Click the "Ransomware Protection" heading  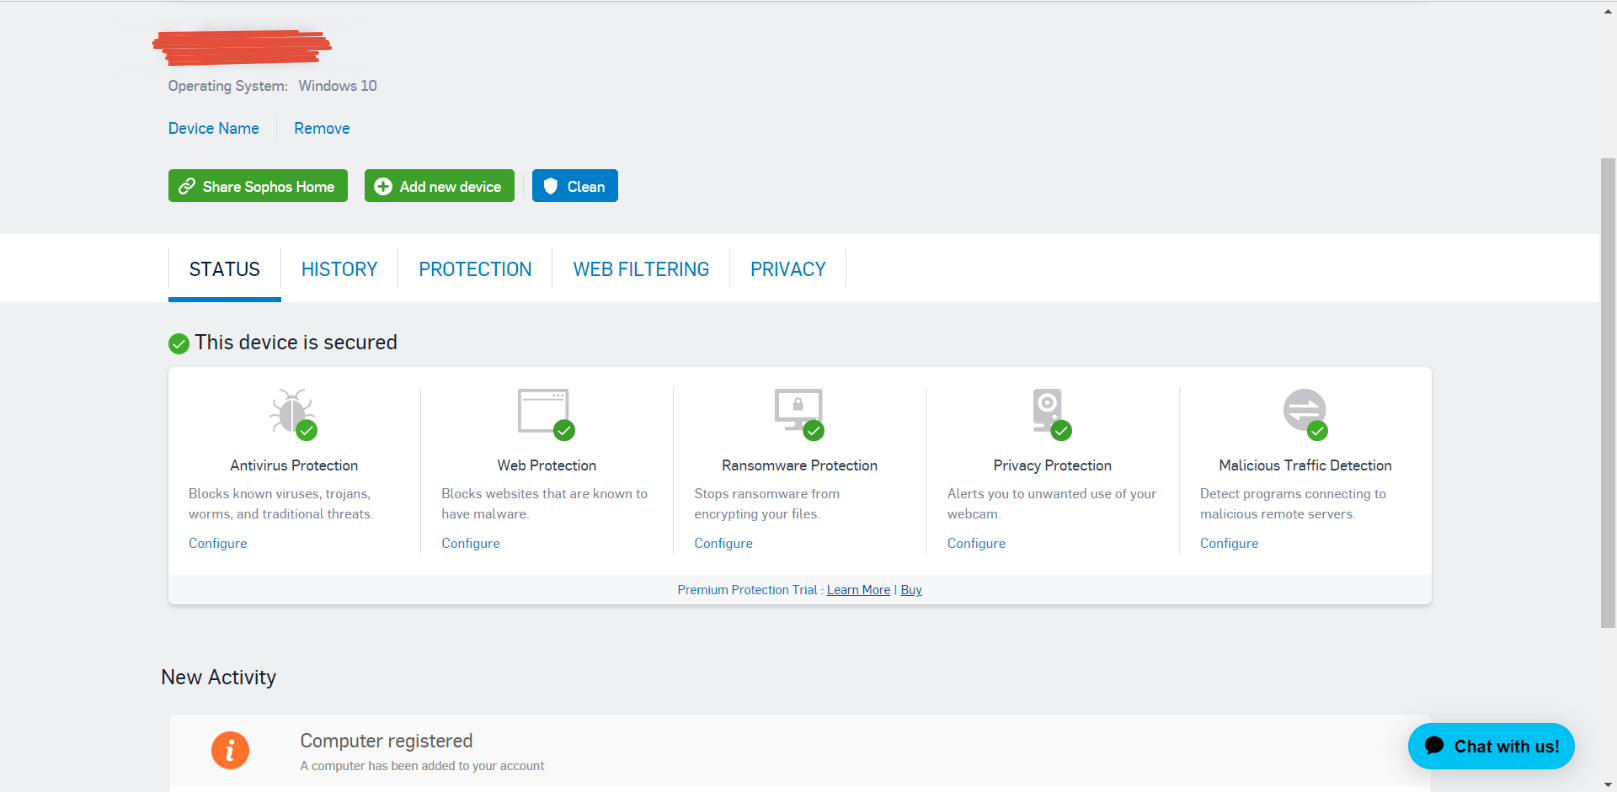pyautogui.click(x=800, y=465)
